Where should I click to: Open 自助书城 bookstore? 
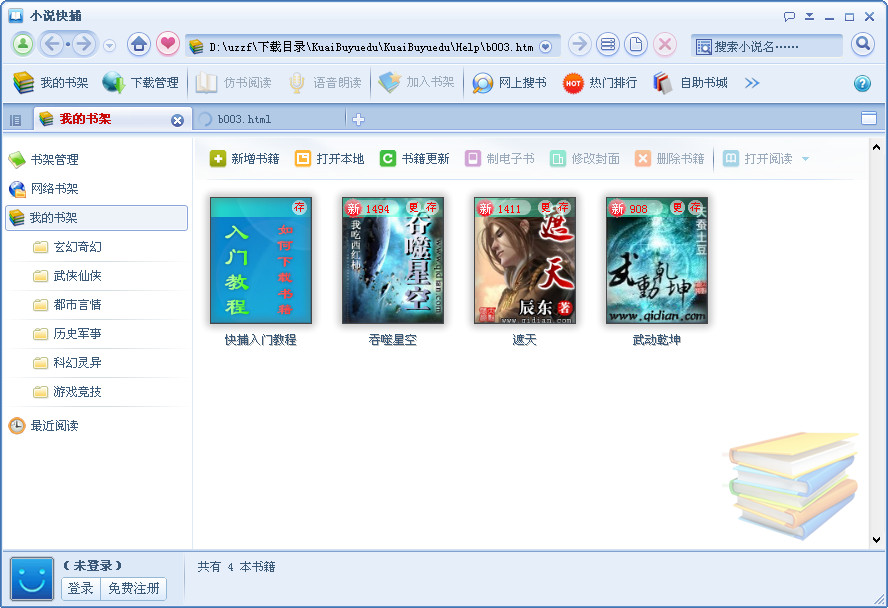pos(690,83)
